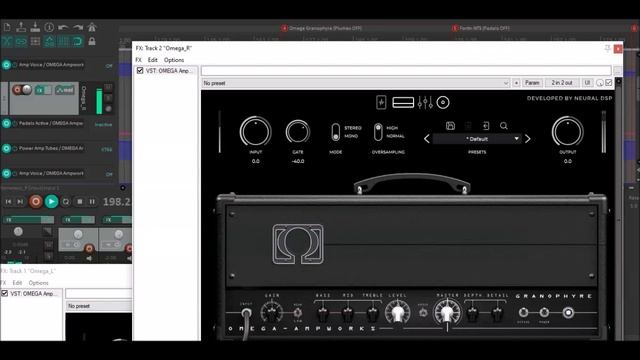Click the Output knob in plugin
Screen dimensions: 640x360
pos(567,132)
